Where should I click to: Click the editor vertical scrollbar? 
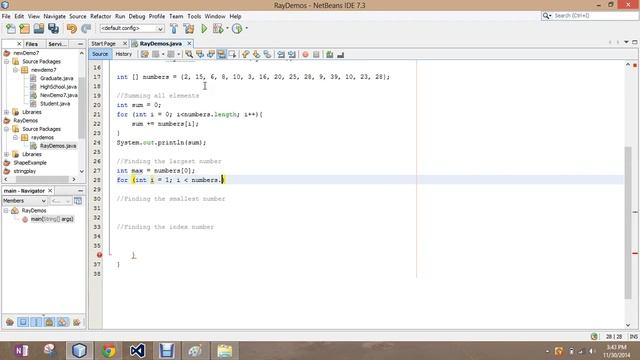click(x=628, y=222)
